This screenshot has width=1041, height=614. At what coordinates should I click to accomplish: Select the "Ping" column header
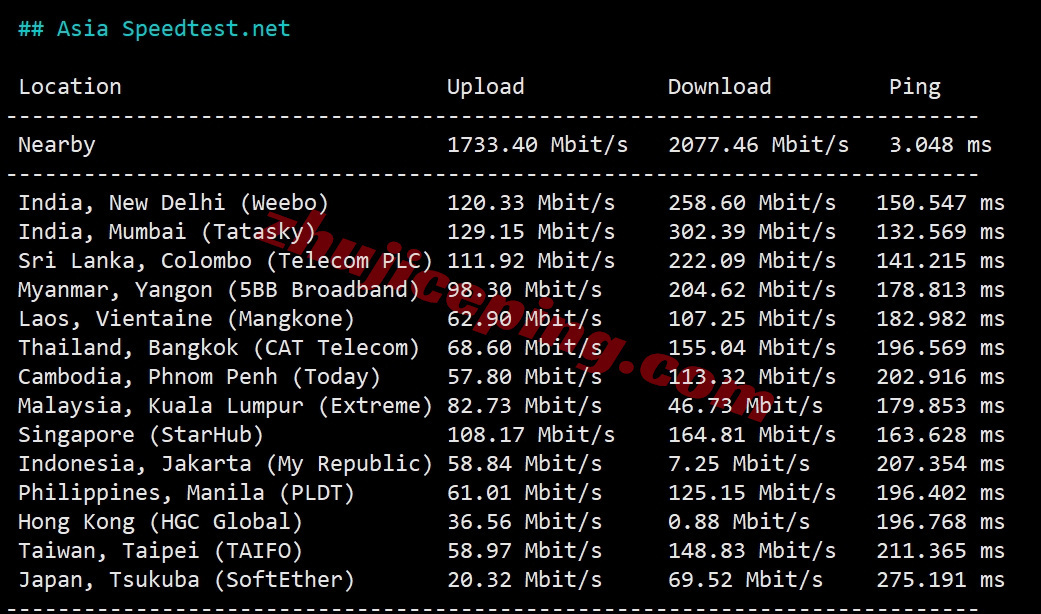(x=915, y=88)
